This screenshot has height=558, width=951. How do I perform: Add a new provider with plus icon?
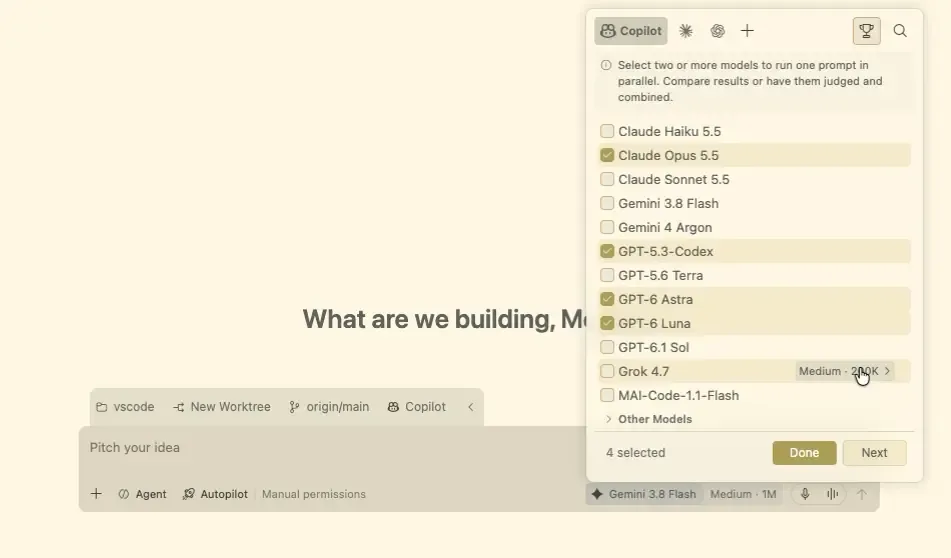747,31
